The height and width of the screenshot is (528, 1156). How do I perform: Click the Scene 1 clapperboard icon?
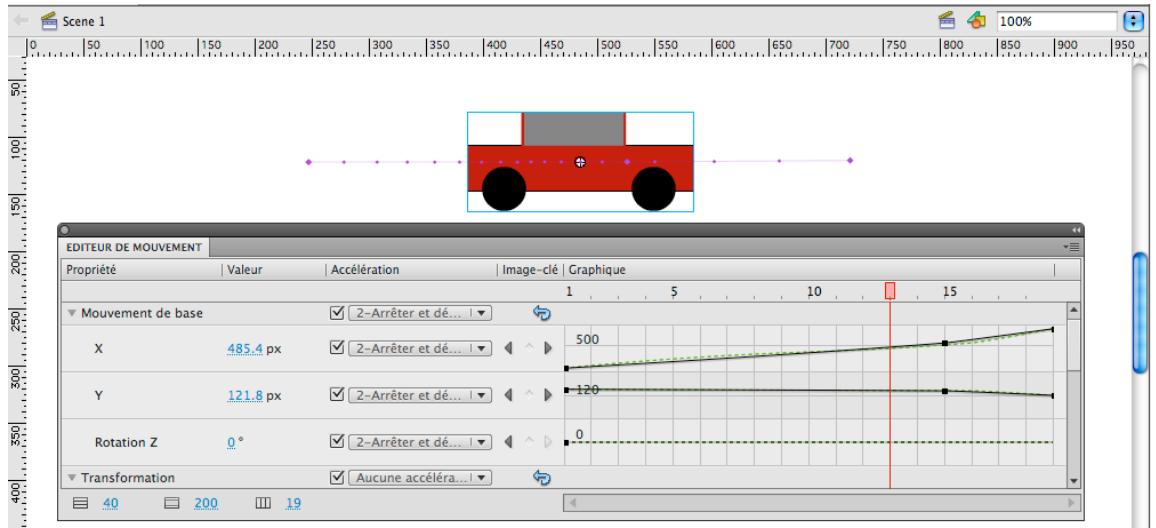coord(49,21)
